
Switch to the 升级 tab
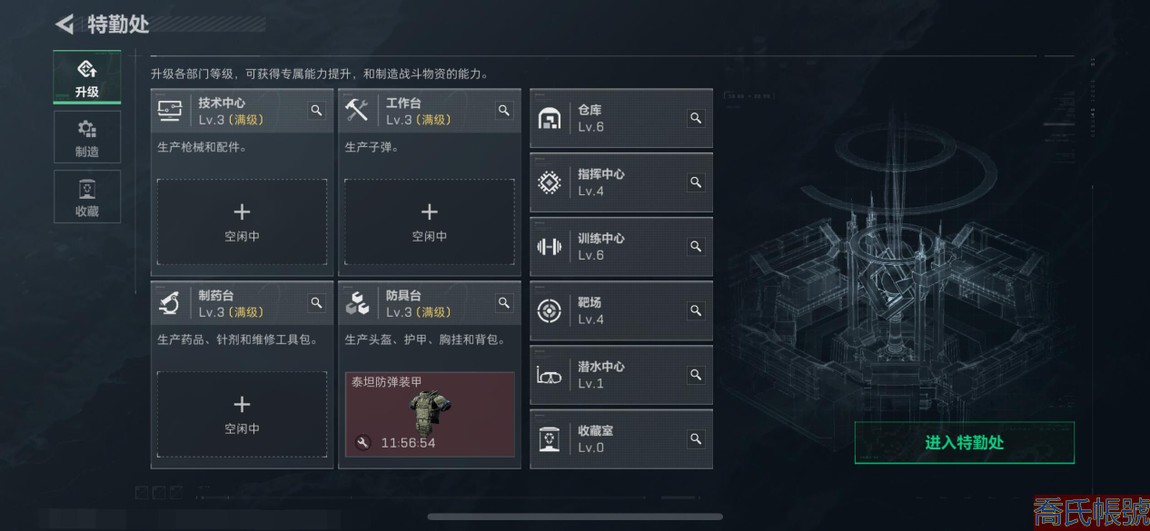[x=87, y=77]
